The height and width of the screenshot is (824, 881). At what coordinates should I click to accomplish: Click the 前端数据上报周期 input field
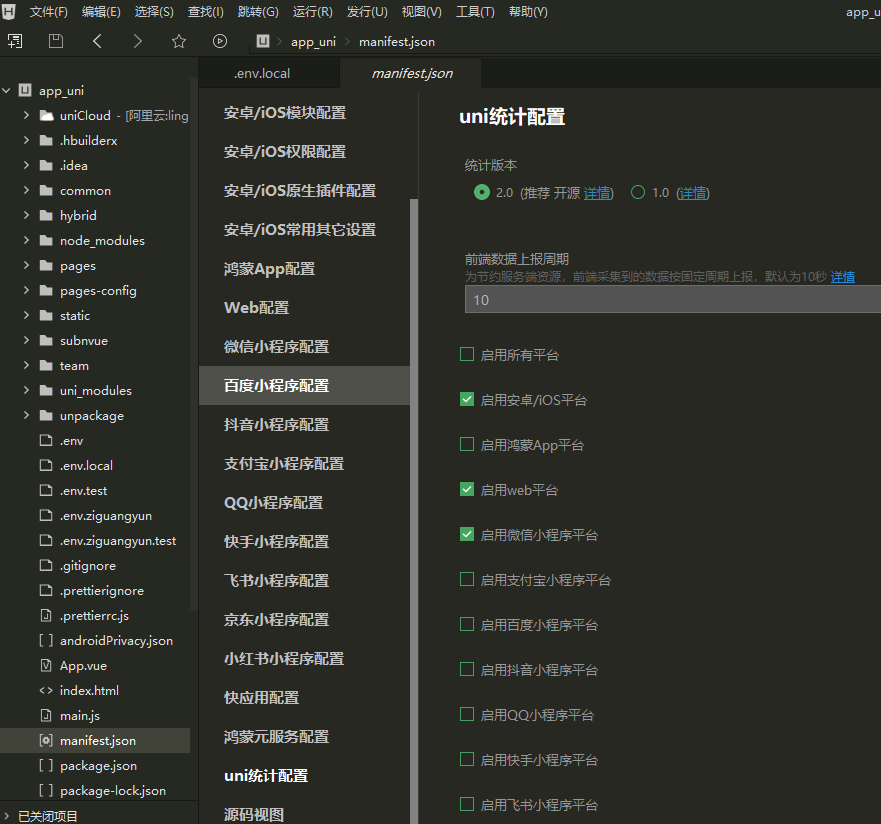tap(670, 299)
